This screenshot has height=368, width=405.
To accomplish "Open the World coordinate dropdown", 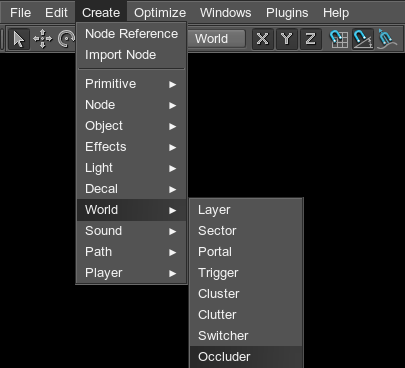I will 216,39.
